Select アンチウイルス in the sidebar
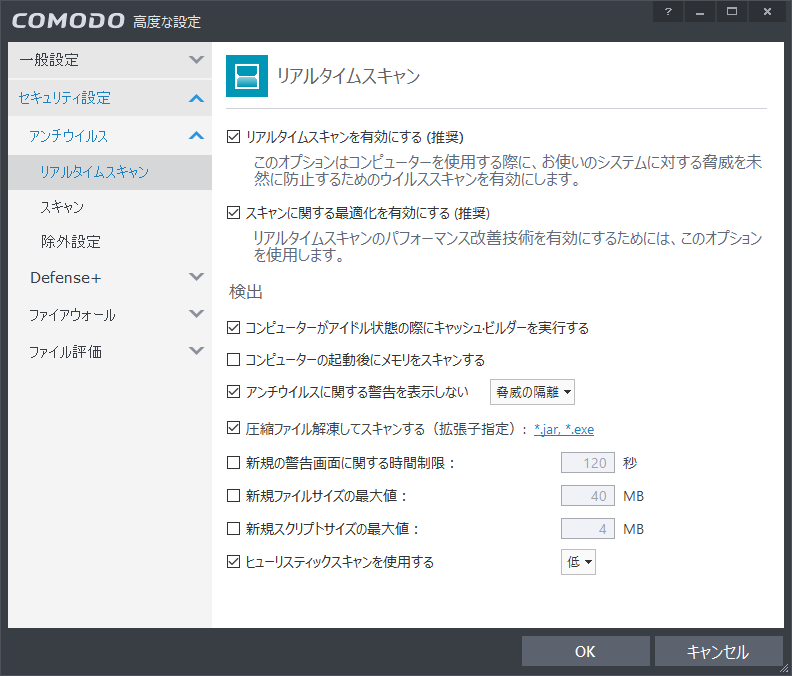Image resolution: width=792 pixels, height=676 pixels. [x=110, y=135]
